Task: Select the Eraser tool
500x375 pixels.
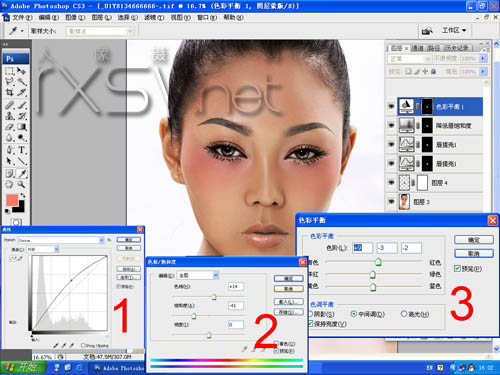Action: point(9,127)
